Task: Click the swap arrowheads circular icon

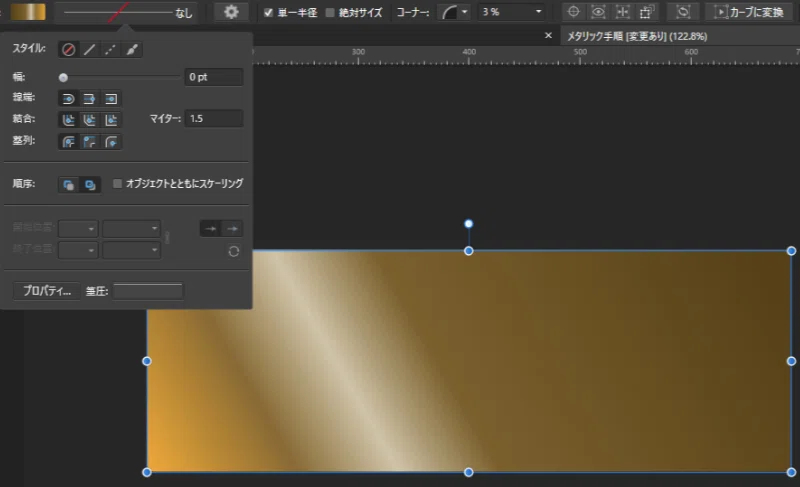Action: point(234,251)
